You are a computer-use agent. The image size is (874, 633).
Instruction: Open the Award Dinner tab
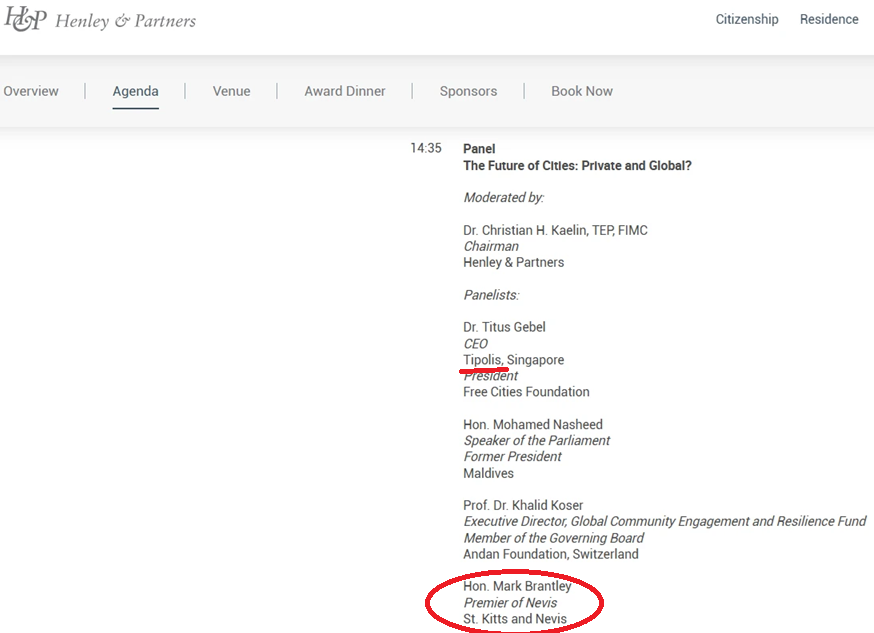344,91
